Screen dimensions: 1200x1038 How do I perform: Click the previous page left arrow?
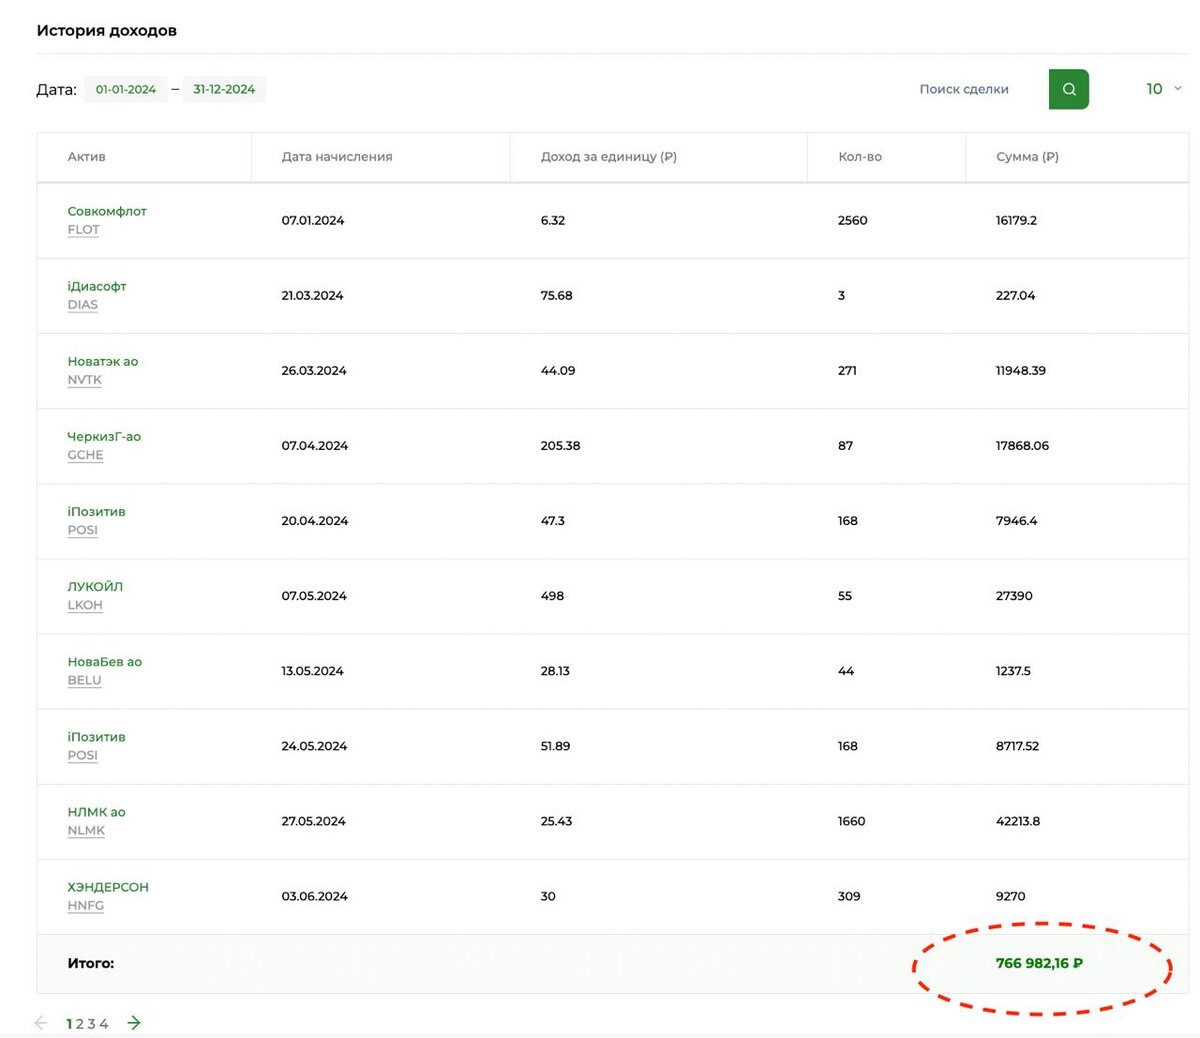pyautogui.click(x=41, y=1023)
